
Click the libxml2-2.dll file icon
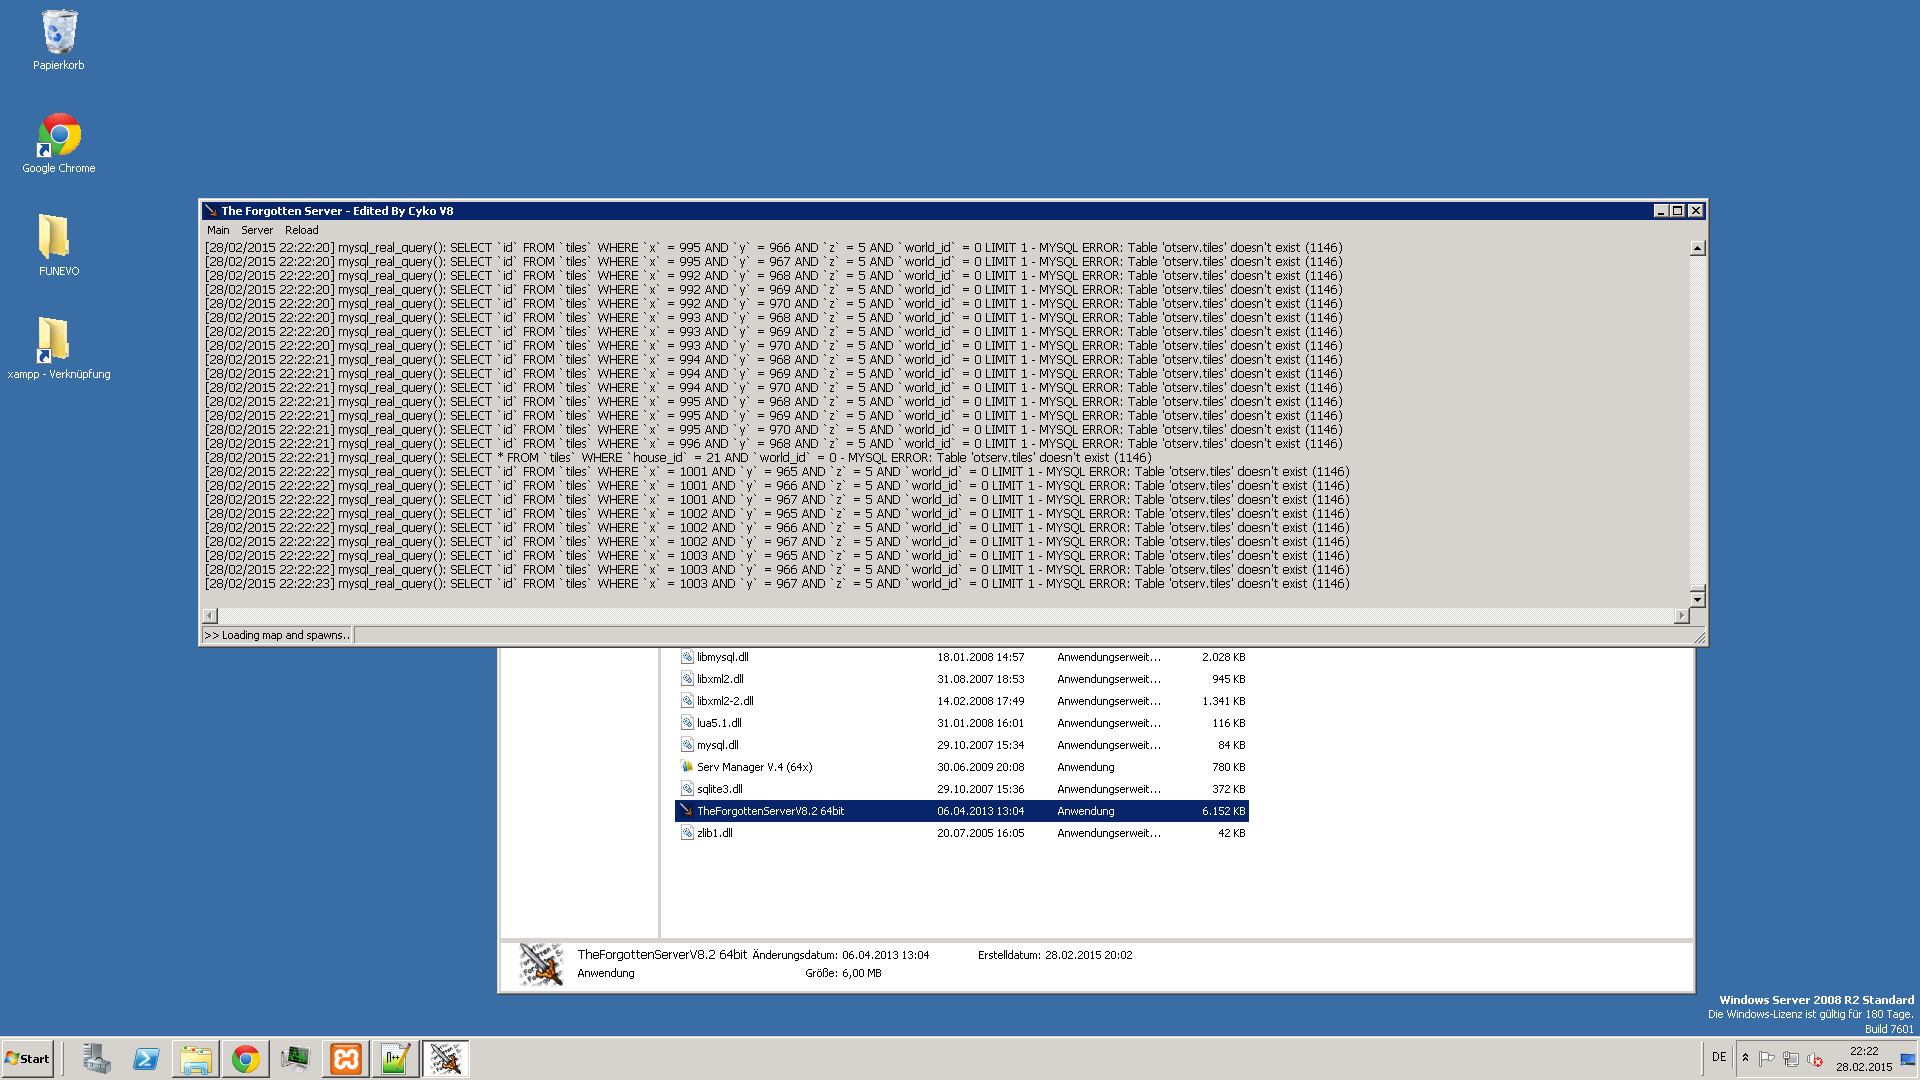tap(687, 701)
